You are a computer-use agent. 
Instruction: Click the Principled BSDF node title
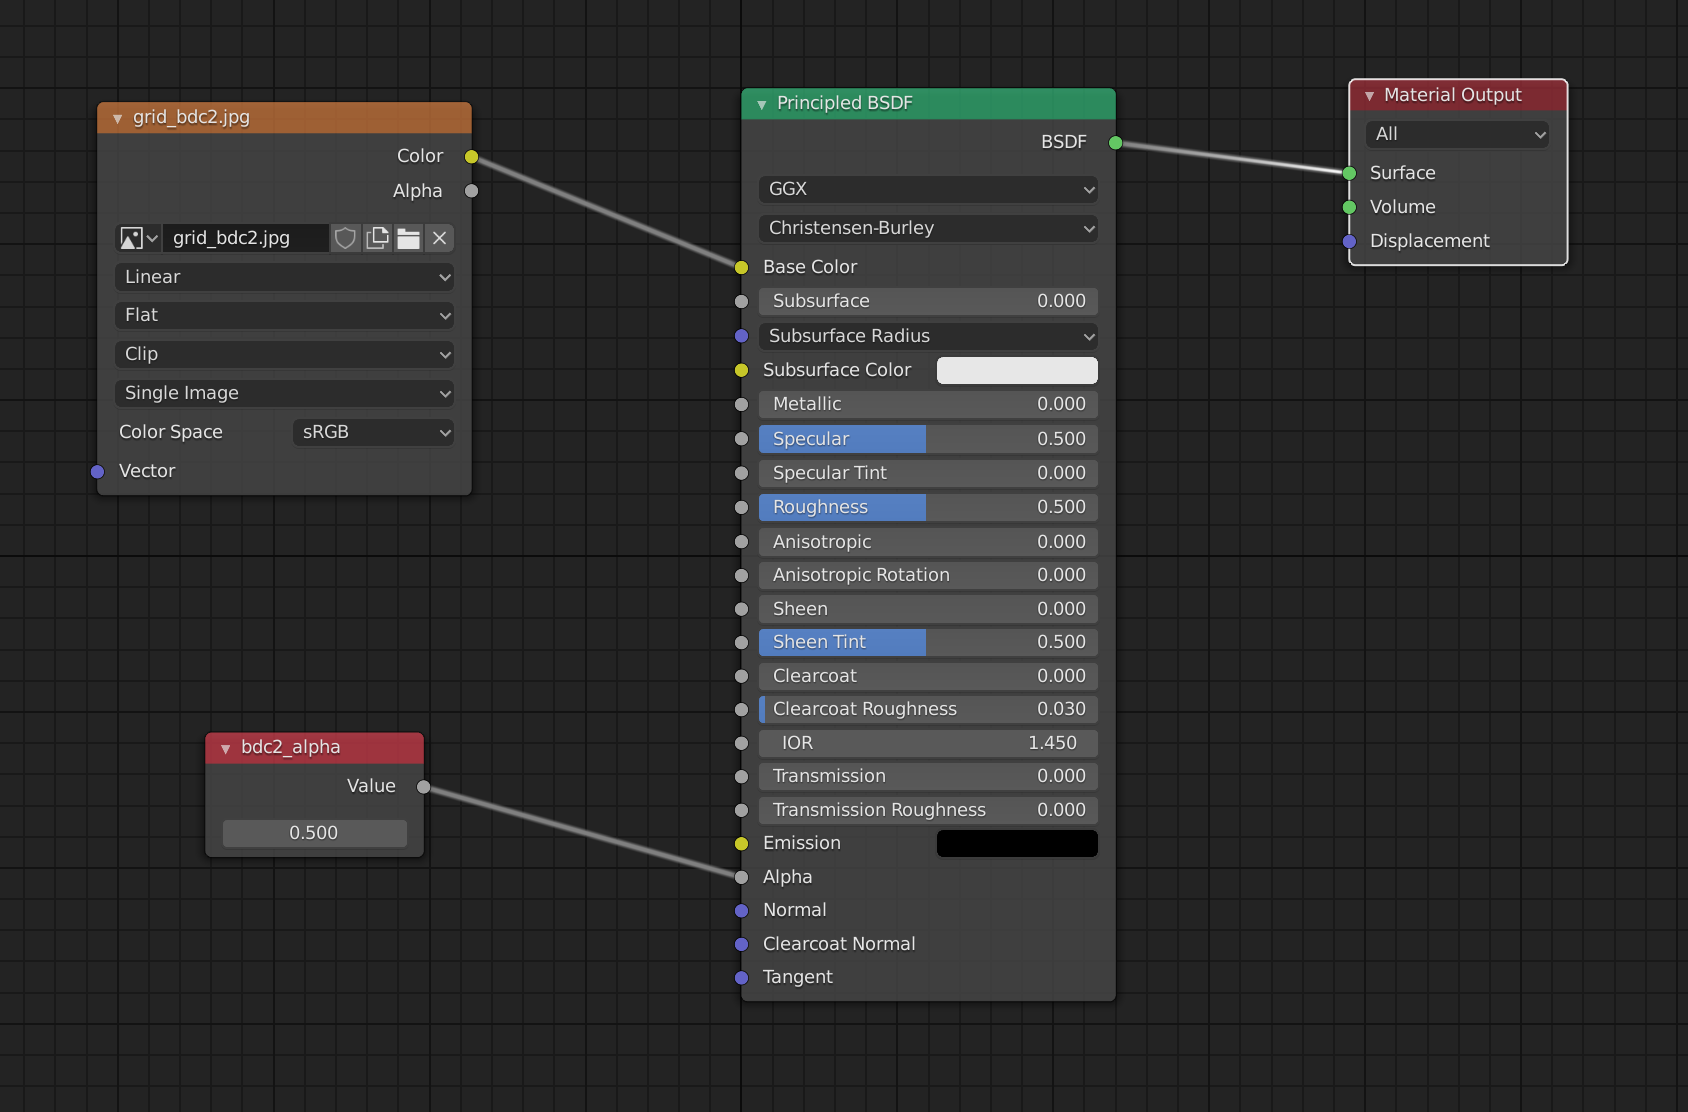tap(844, 103)
